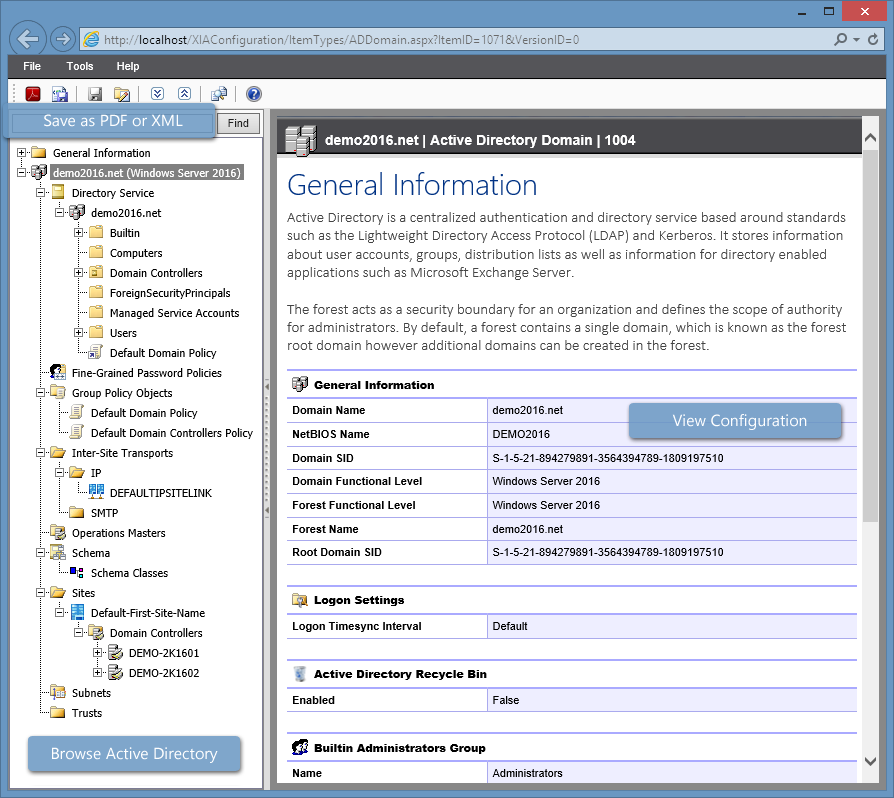Image resolution: width=894 pixels, height=798 pixels.
Task: Export the document with the red PDF icon
Action: [32, 94]
